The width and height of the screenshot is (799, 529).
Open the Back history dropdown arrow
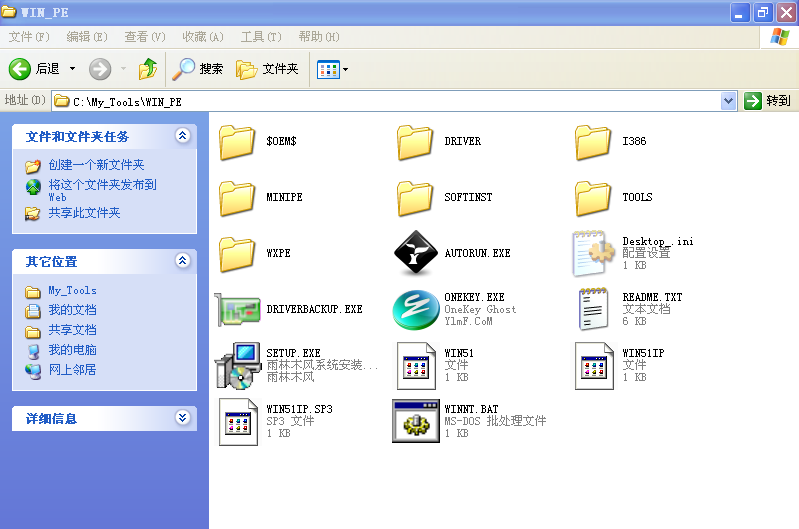(72, 68)
